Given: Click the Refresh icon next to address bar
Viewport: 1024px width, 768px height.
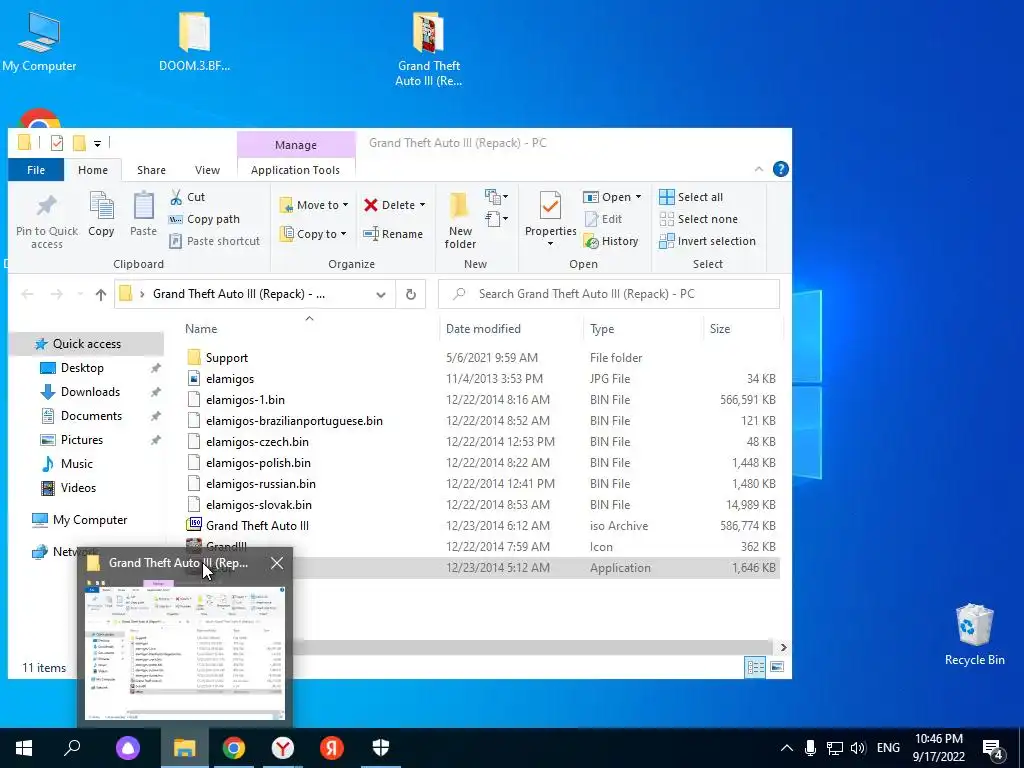Looking at the screenshot, I should coord(411,294).
